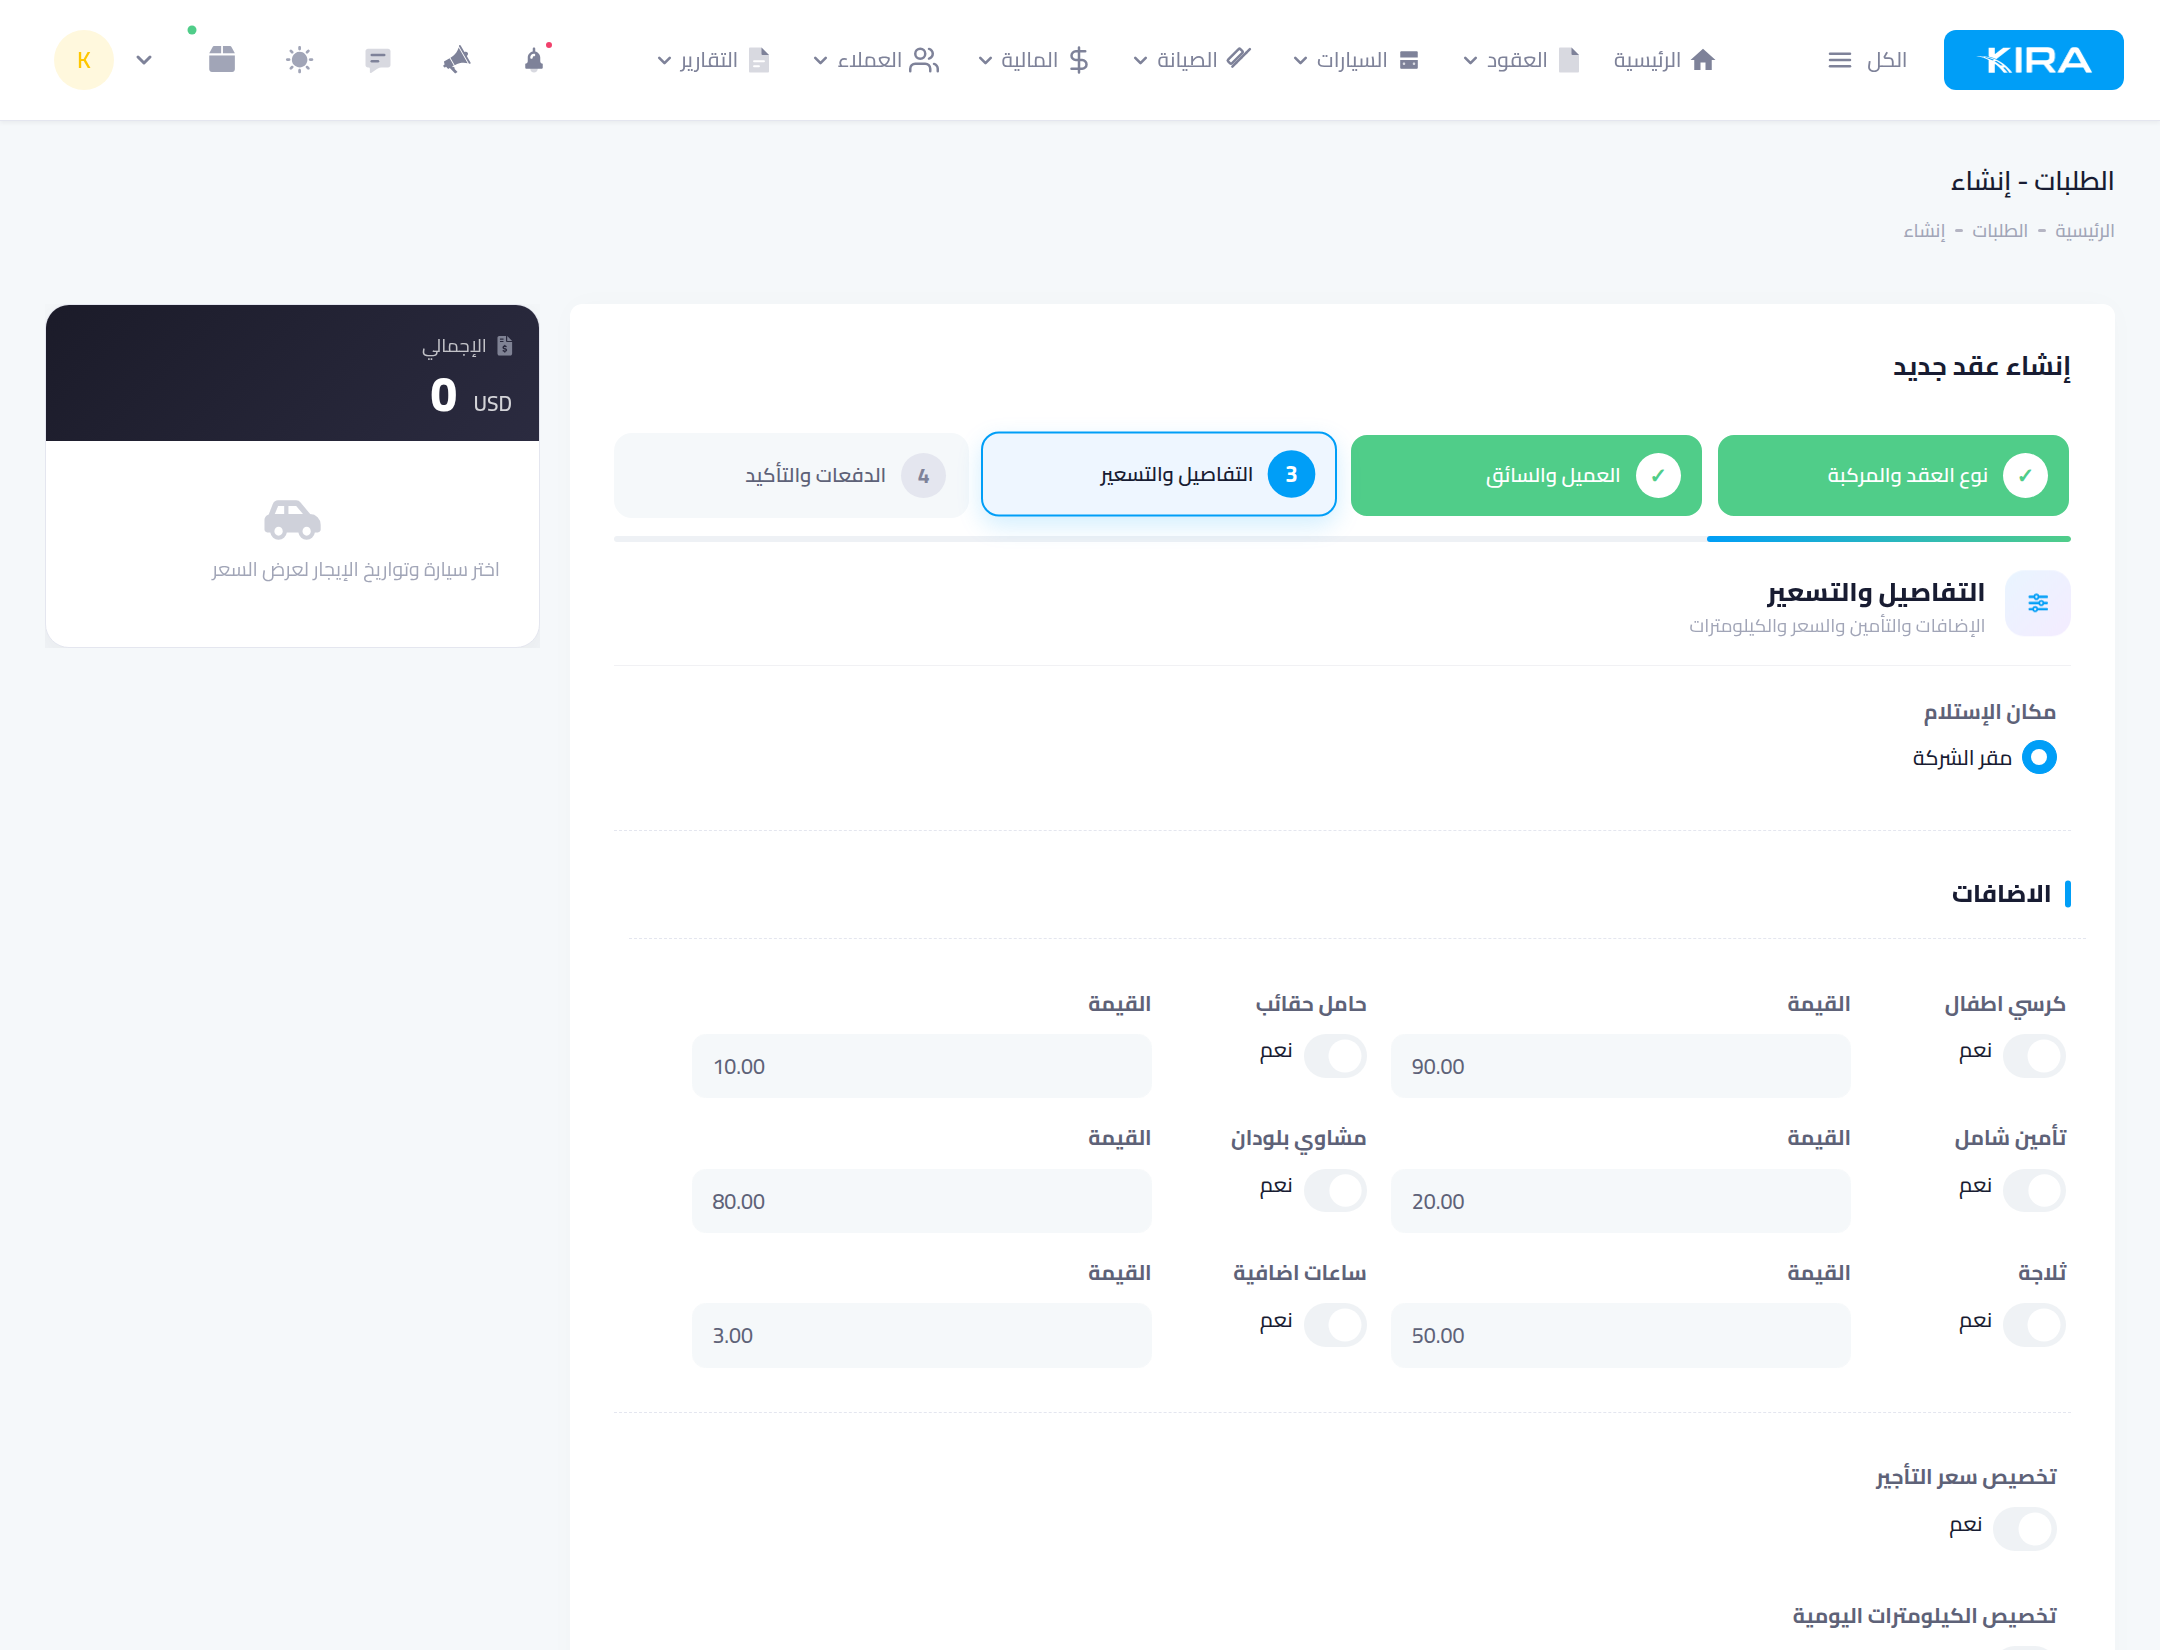Open the box package icon
This screenshot has width=2160, height=1650.
pos(222,60)
